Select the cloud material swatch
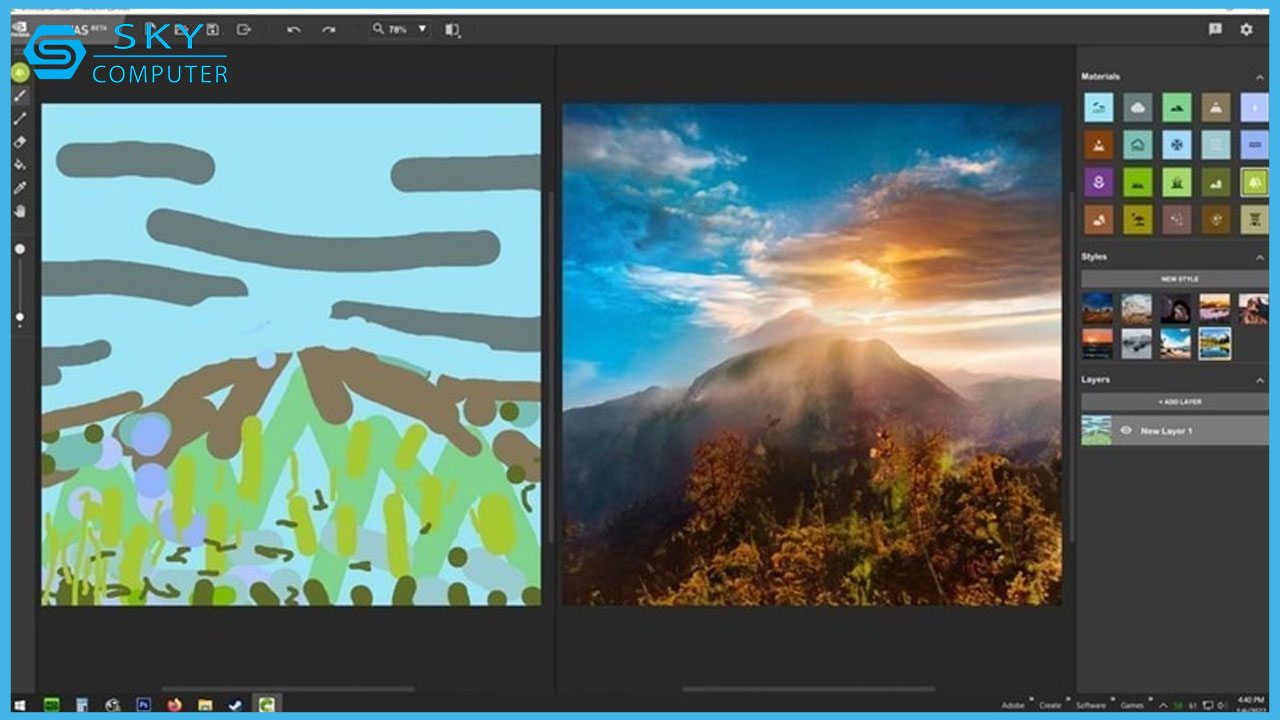1280x720 pixels. click(1137, 107)
